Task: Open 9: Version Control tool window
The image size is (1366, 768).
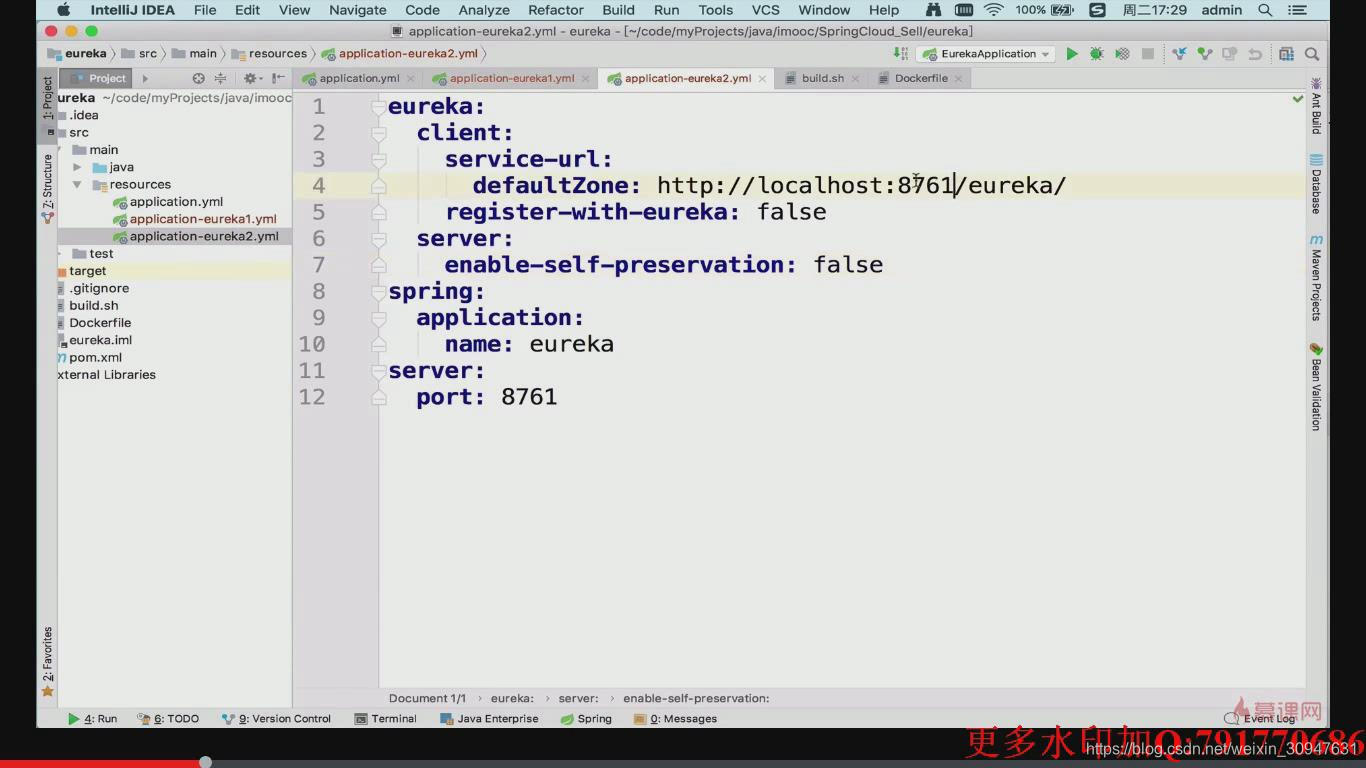Action: 277,719
